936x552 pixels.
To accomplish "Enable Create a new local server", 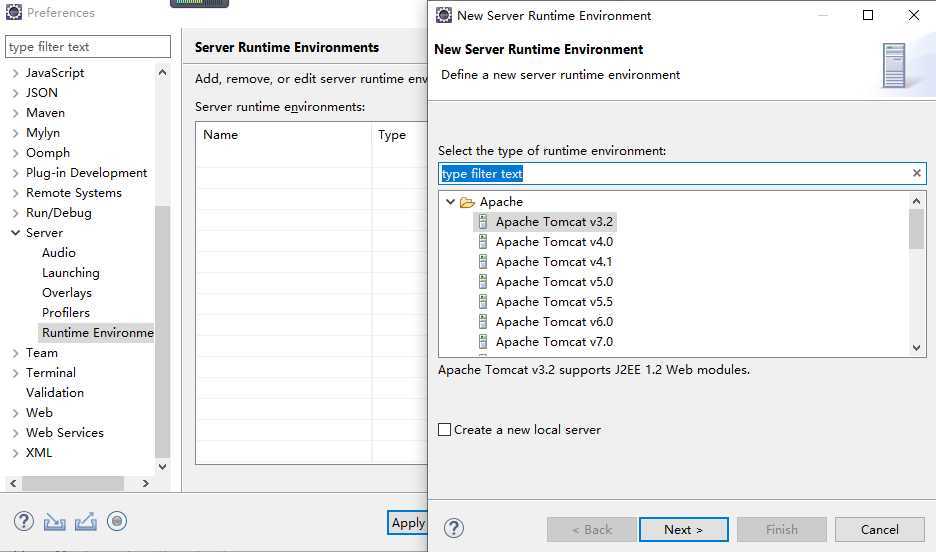I will [x=444, y=430].
